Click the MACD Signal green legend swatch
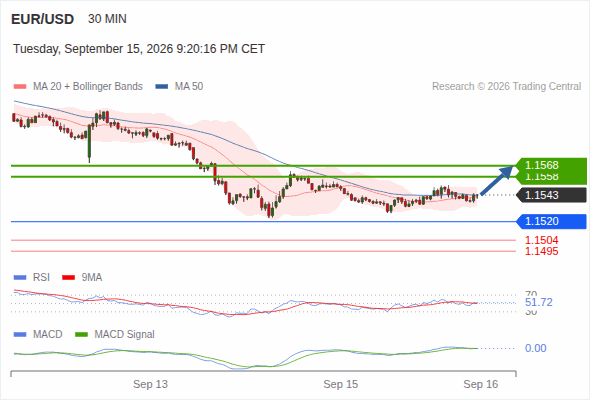Screen dimensions: 590x400 tap(81, 335)
